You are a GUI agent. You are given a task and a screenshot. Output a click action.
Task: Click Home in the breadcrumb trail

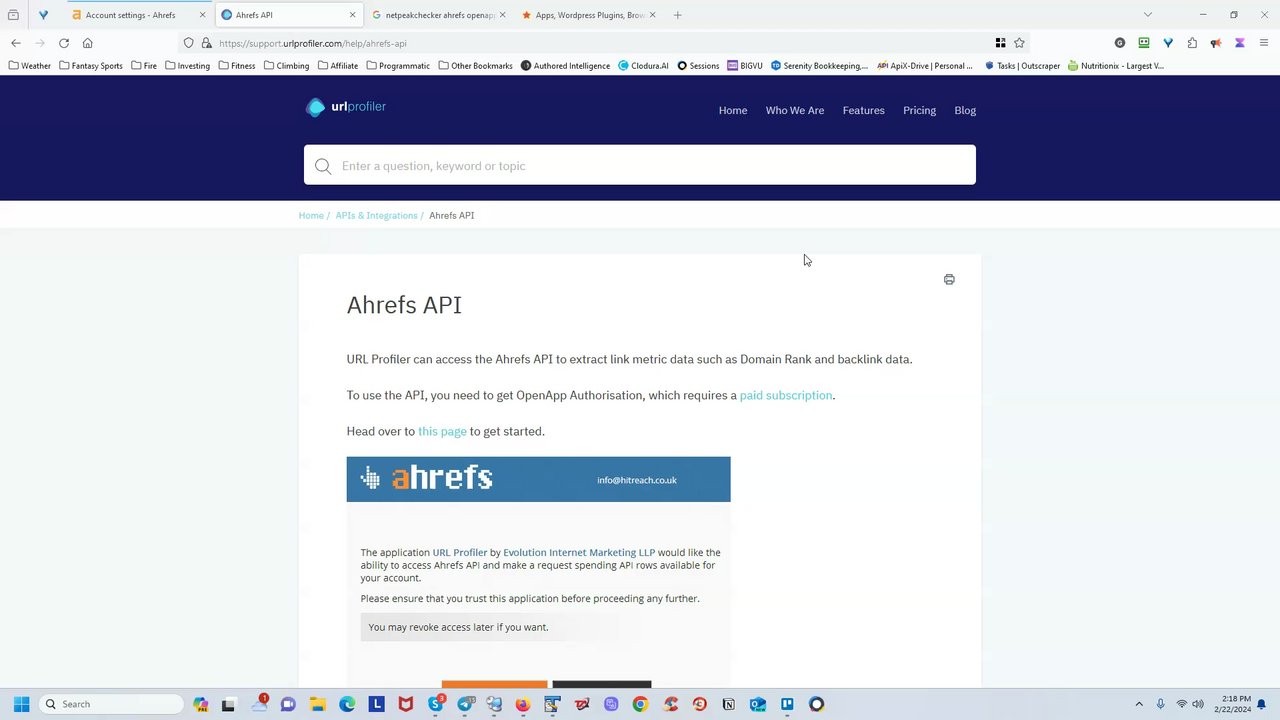[x=311, y=215]
